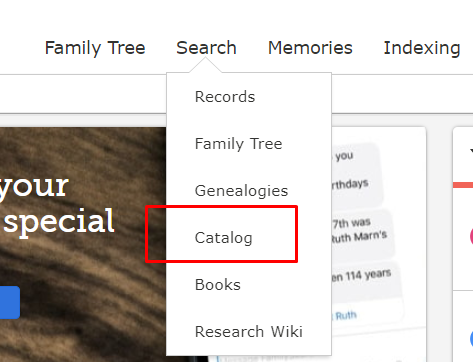The width and height of the screenshot is (473, 362).
Task: Click the red-orange bar on the right card
Action: click(463, 185)
